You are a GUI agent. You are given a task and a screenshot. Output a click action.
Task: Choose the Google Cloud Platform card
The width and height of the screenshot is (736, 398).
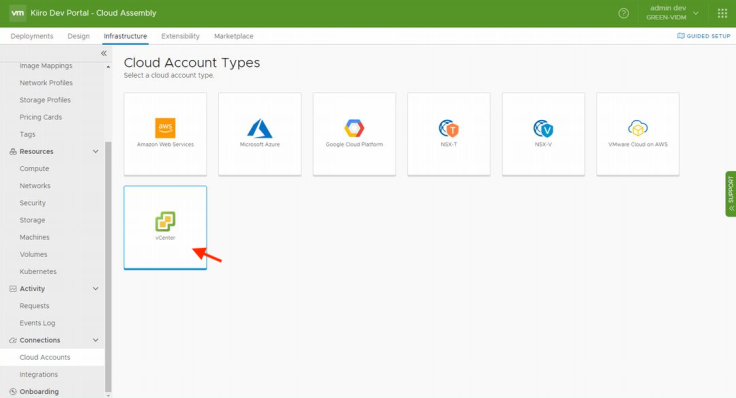tap(354, 134)
